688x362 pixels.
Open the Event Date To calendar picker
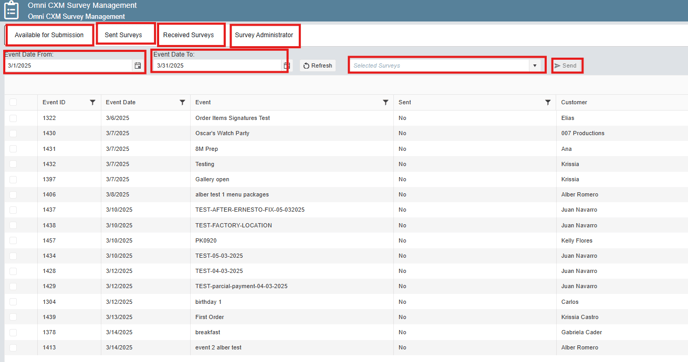pyautogui.click(x=287, y=66)
